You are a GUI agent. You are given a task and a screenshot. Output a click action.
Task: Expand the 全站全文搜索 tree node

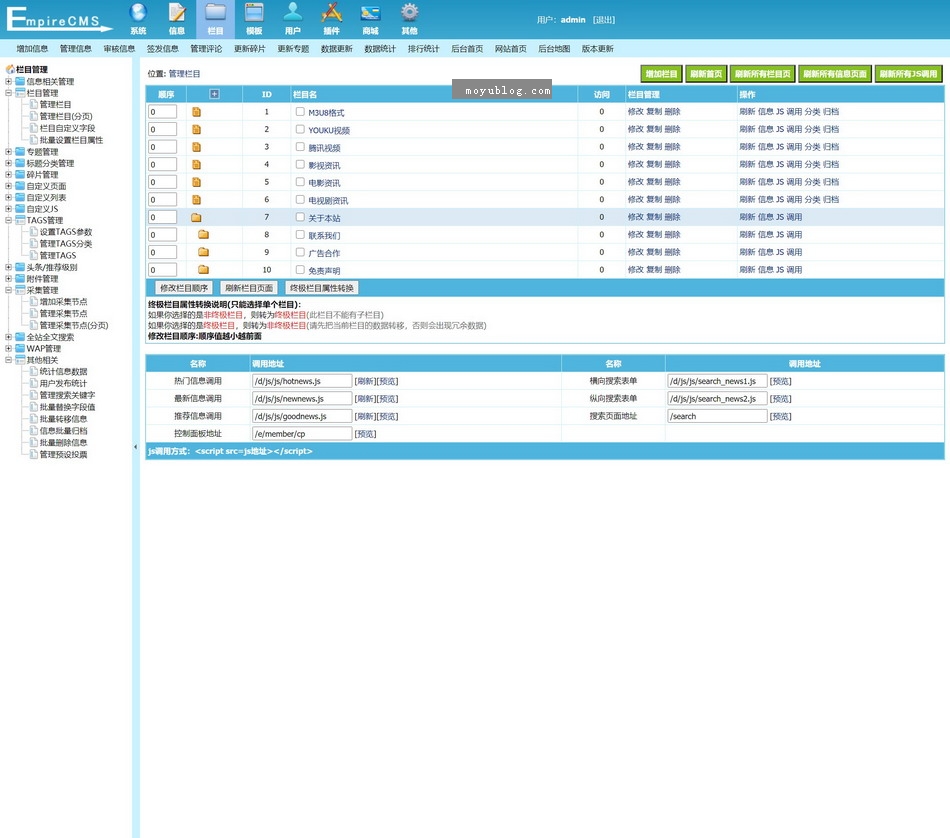point(8,337)
